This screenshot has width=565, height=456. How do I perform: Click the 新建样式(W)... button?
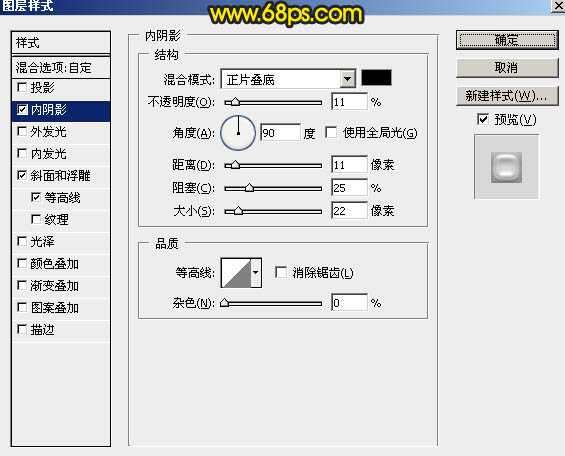[507, 96]
